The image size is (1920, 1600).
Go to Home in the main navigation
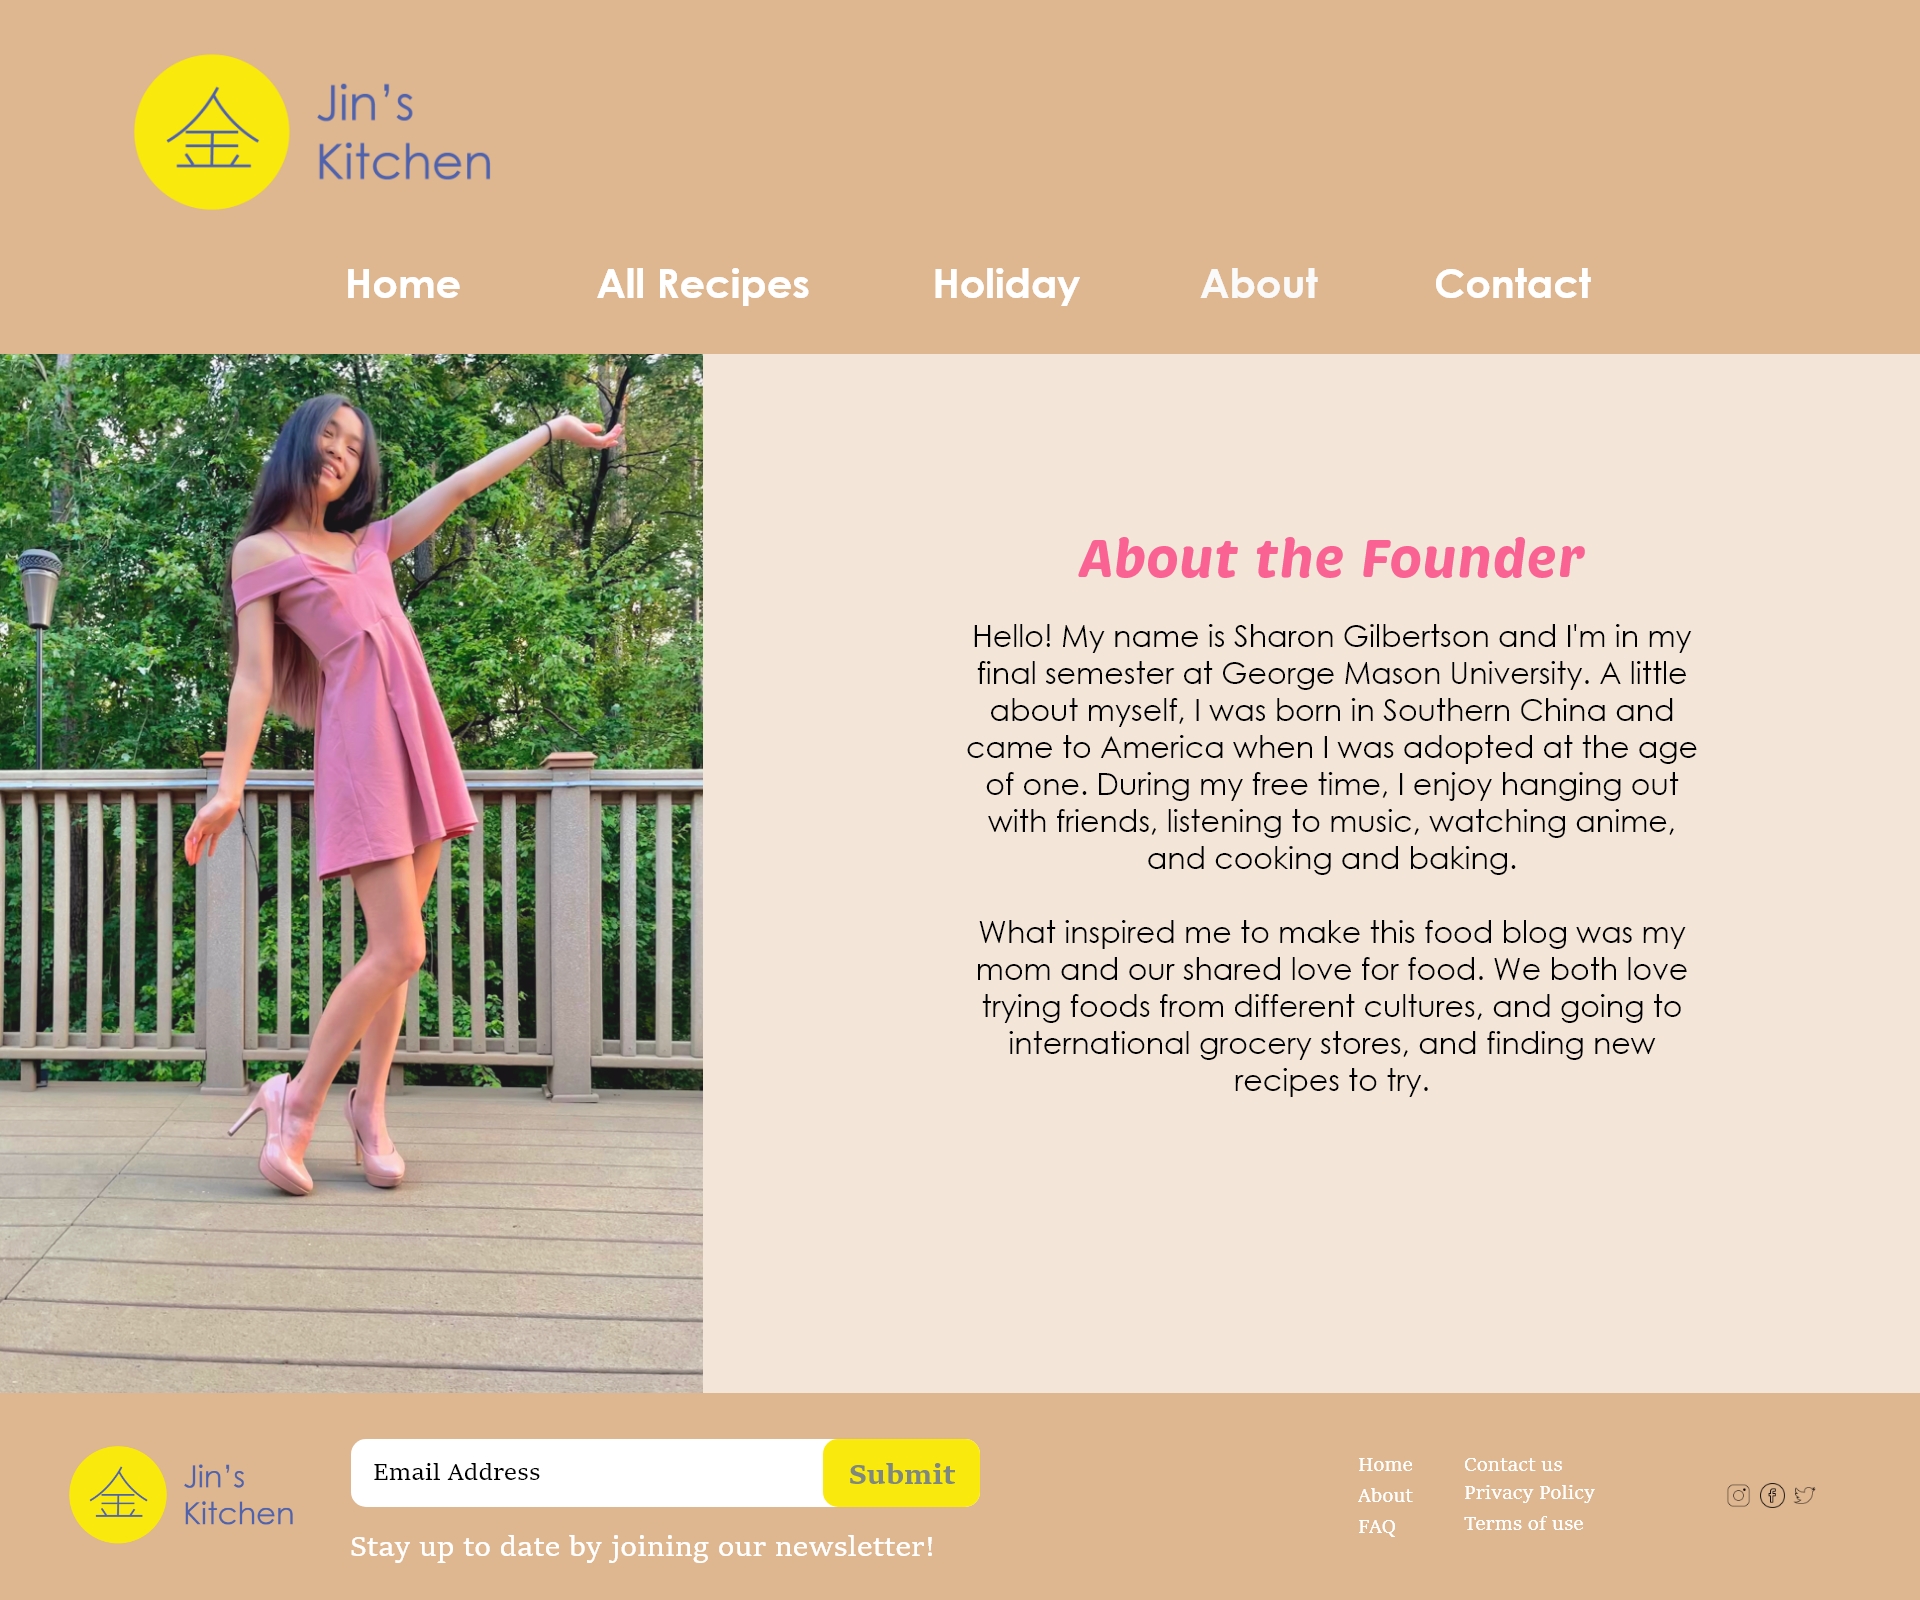point(403,284)
